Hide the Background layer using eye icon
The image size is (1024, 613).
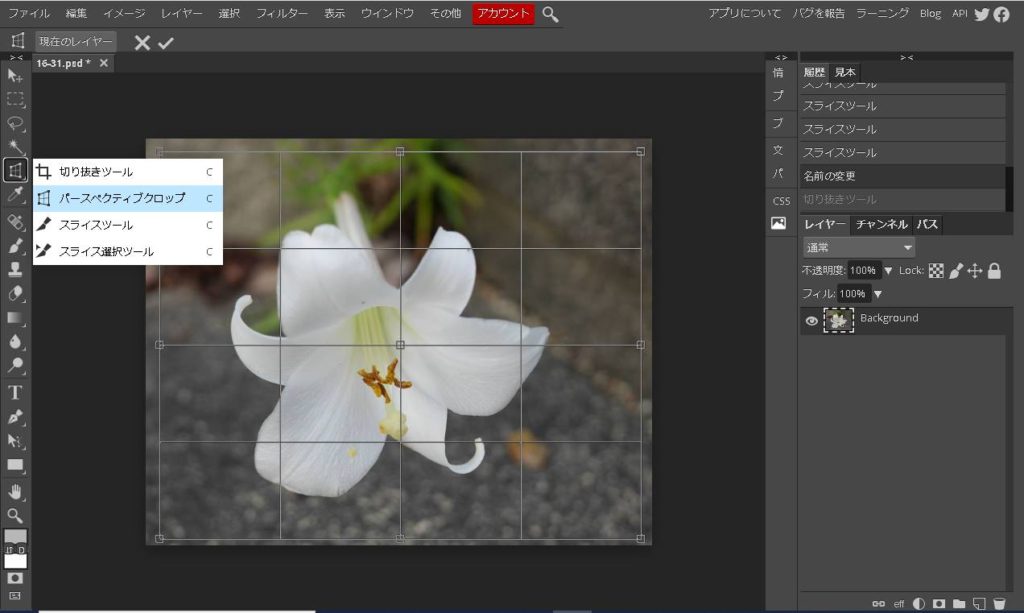click(812, 320)
